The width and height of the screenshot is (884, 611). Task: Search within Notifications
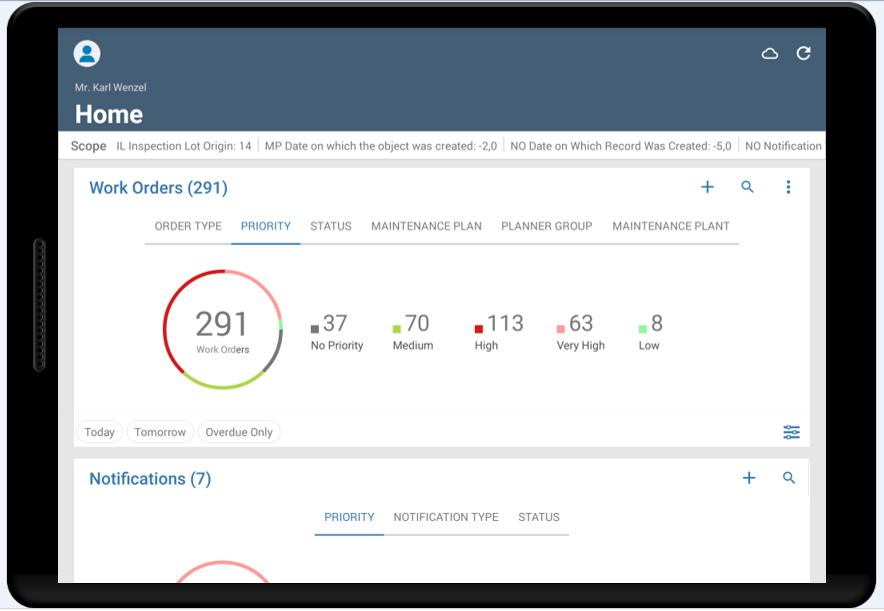[789, 478]
